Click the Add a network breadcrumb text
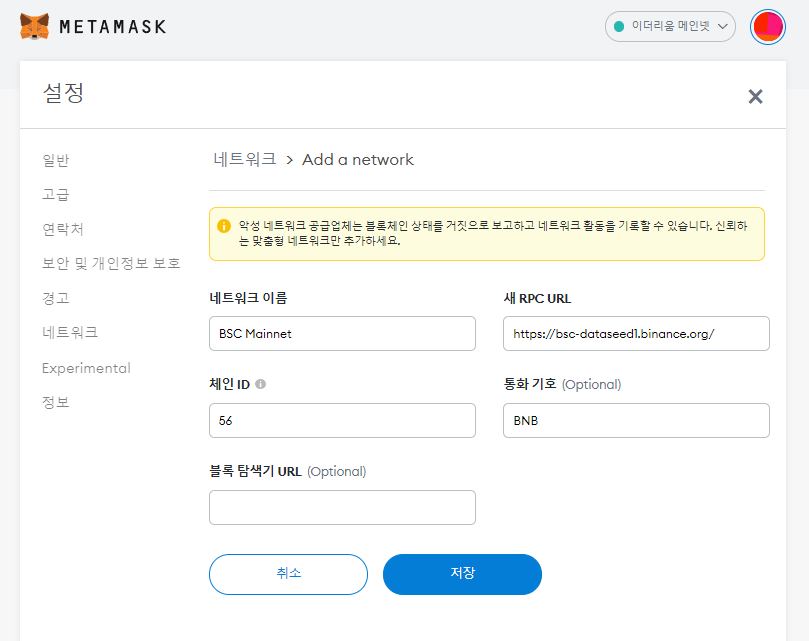This screenshot has width=809, height=641. click(x=358, y=159)
